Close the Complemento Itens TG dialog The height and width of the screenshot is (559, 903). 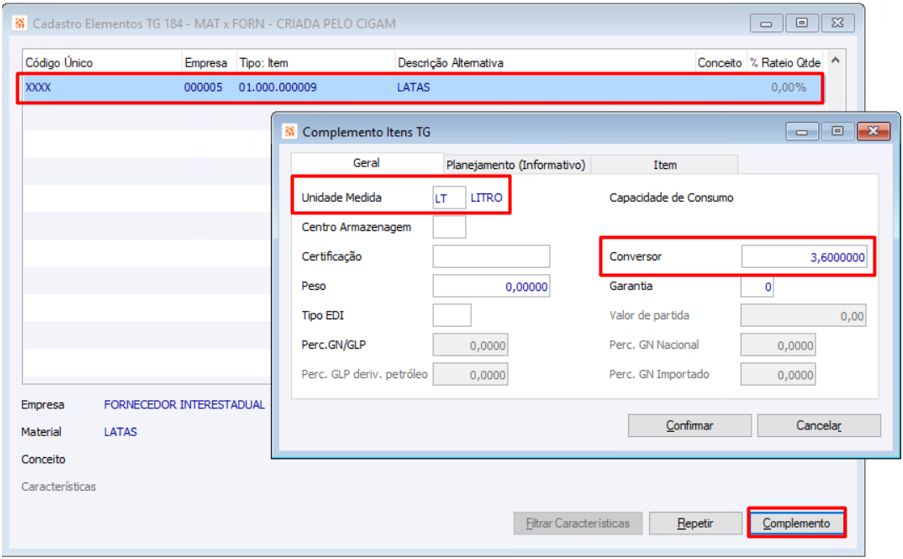(872, 131)
